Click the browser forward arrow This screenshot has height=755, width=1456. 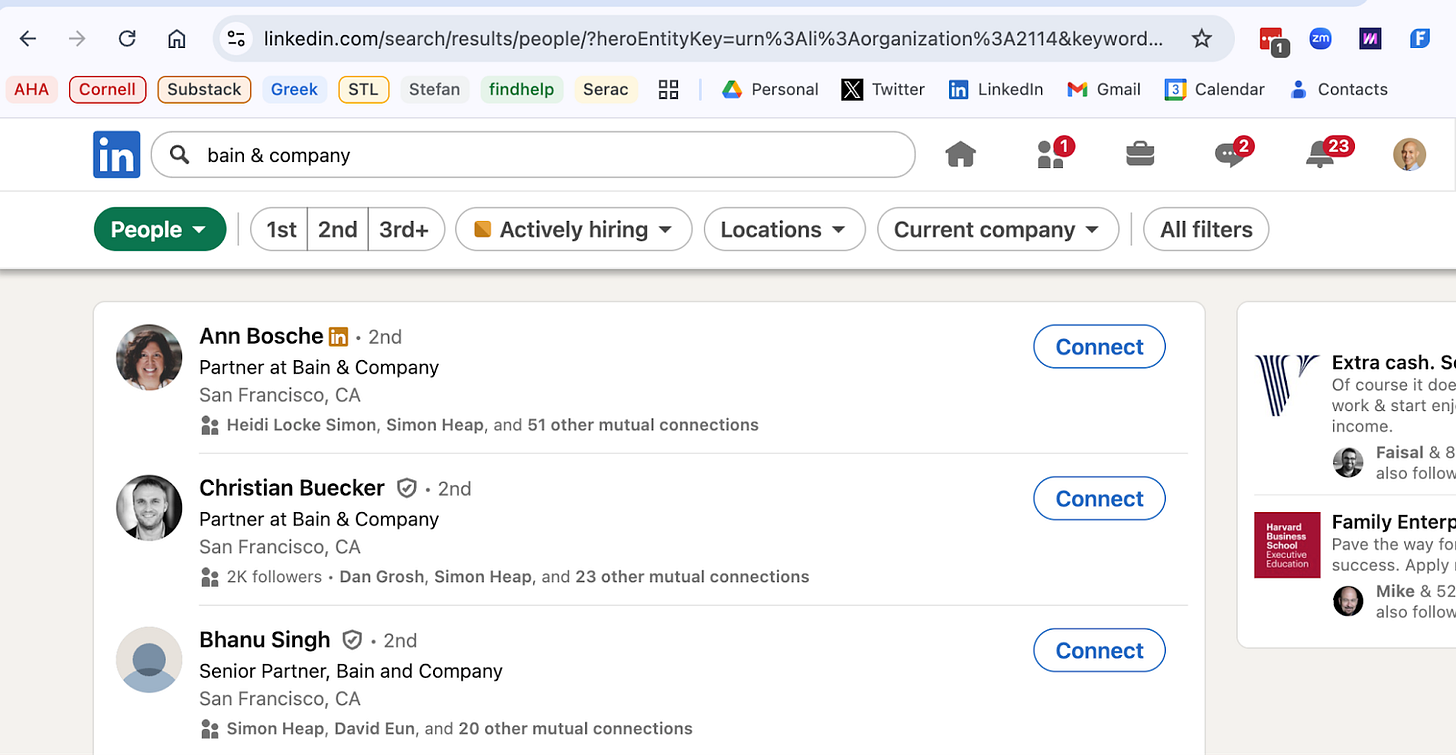[x=77, y=39]
